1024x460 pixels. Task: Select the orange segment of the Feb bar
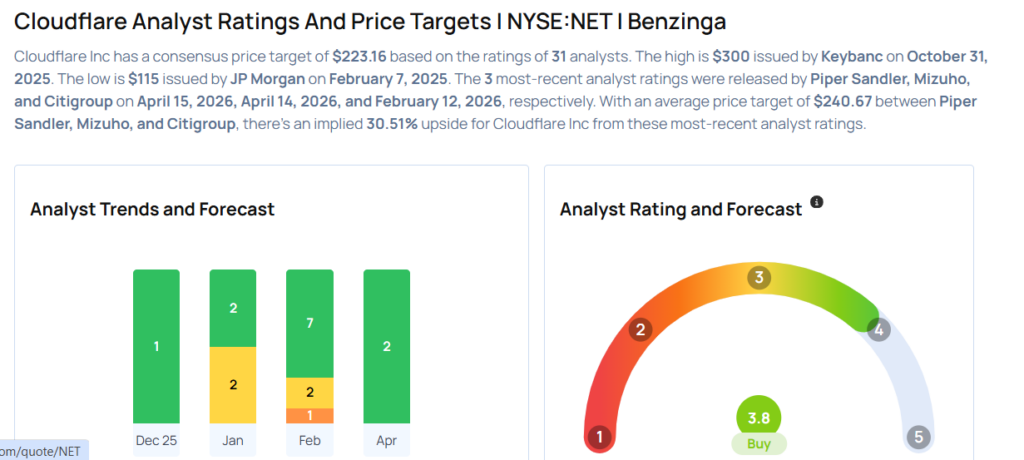pyautogui.click(x=309, y=415)
